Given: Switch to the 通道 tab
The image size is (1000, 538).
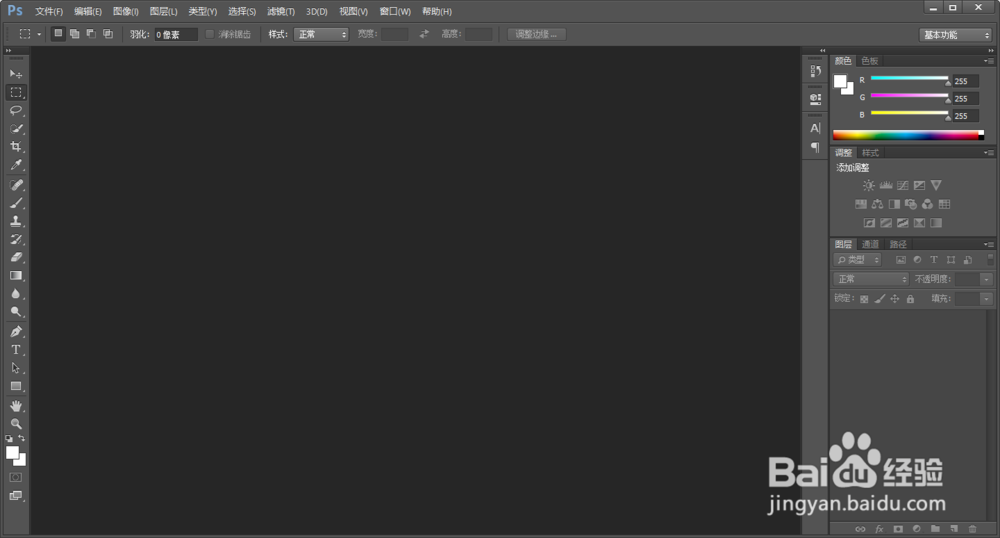Looking at the screenshot, I should coord(870,245).
